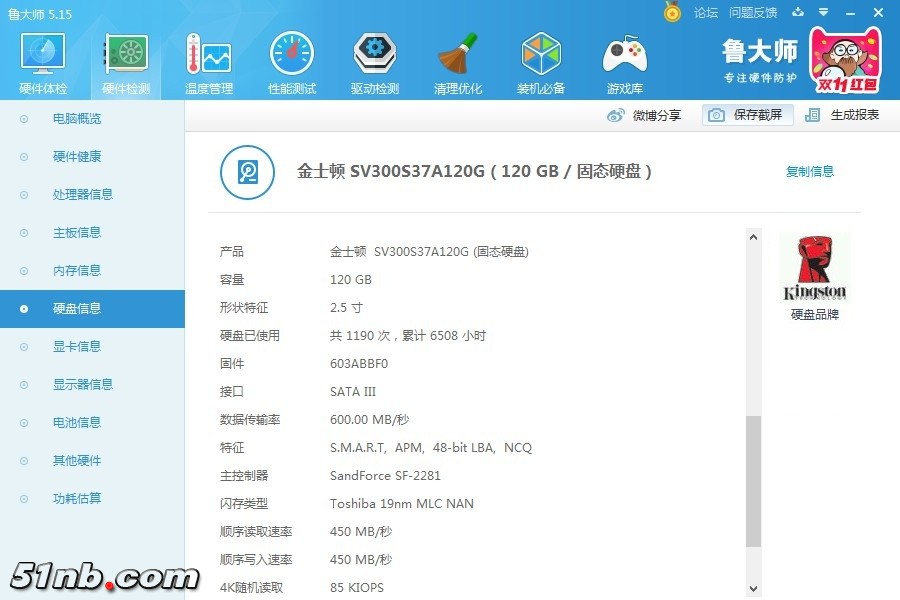Click the 复制信息 link
This screenshot has width=900, height=600.
click(809, 172)
